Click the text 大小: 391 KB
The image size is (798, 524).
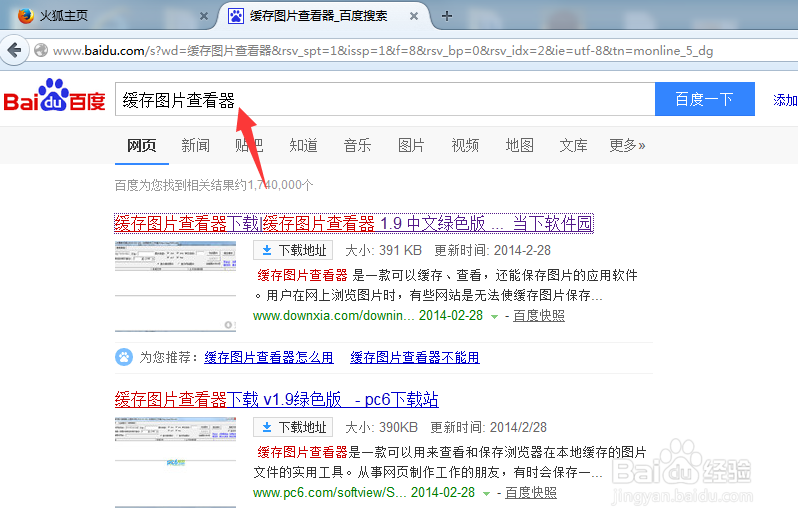coord(383,250)
